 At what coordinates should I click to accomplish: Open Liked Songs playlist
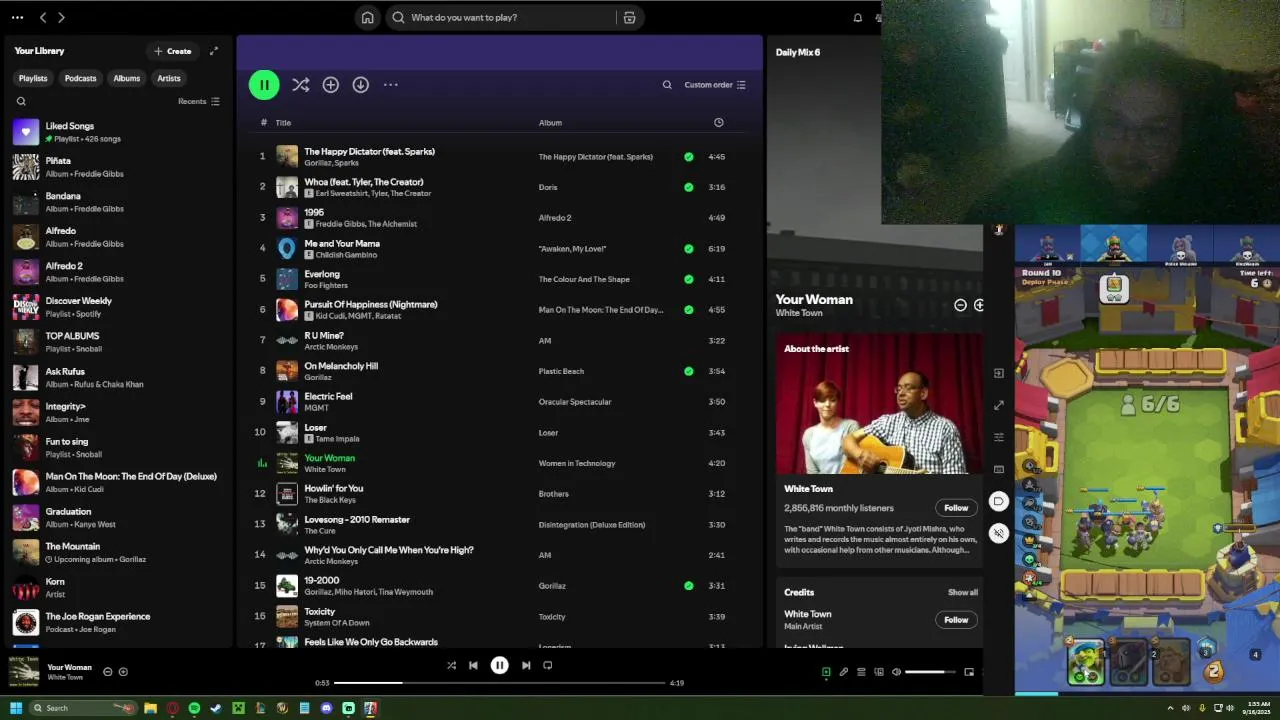click(x=118, y=132)
